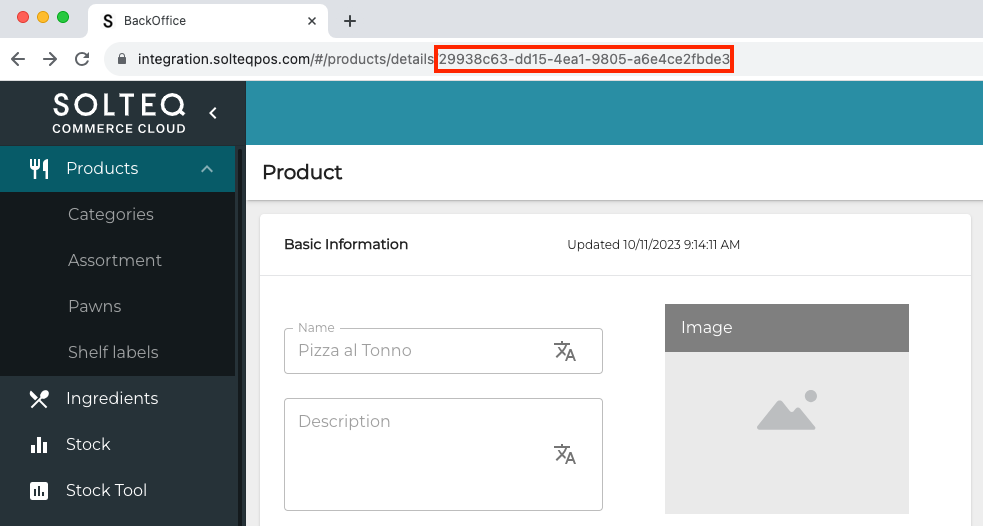Click the Stock Tool chart icon

39,491
